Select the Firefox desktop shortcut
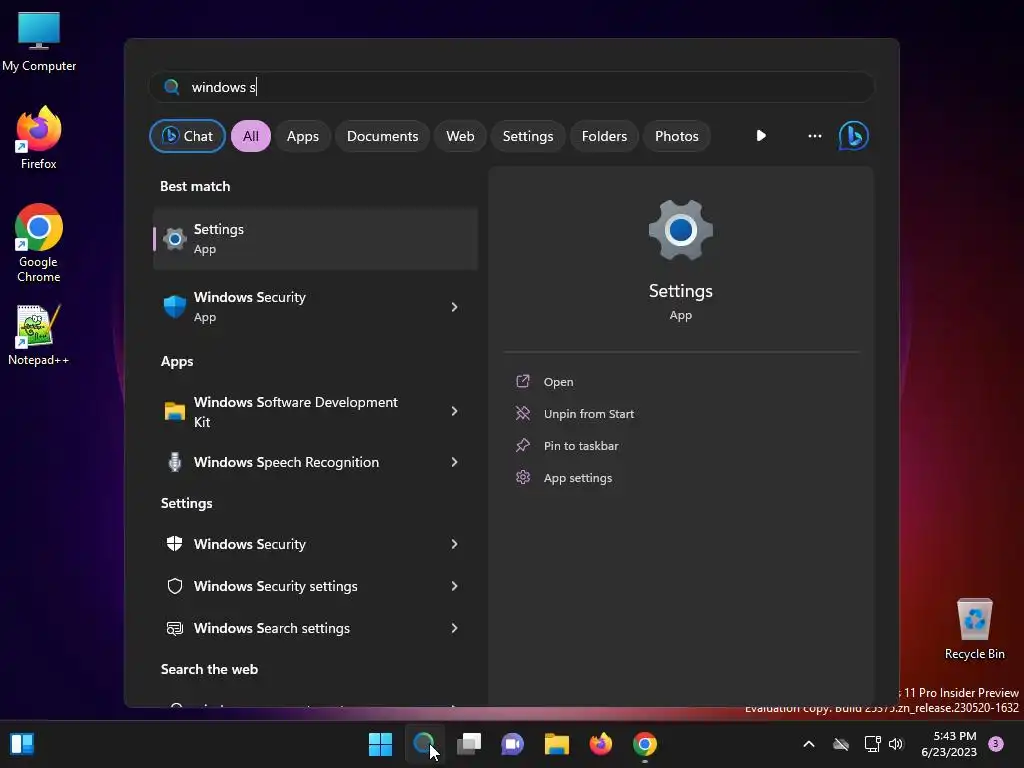1024x768 pixels. 39,138
